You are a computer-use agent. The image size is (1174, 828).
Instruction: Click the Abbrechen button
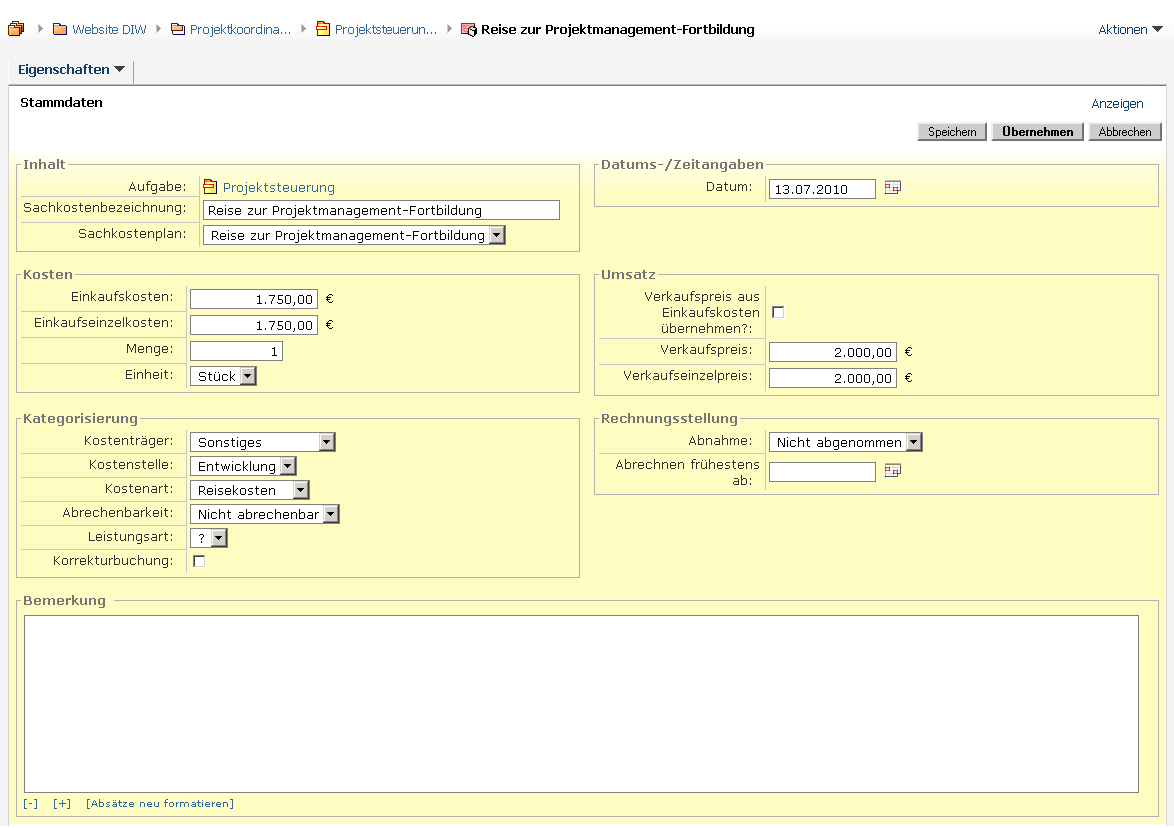pos(1124,132)
